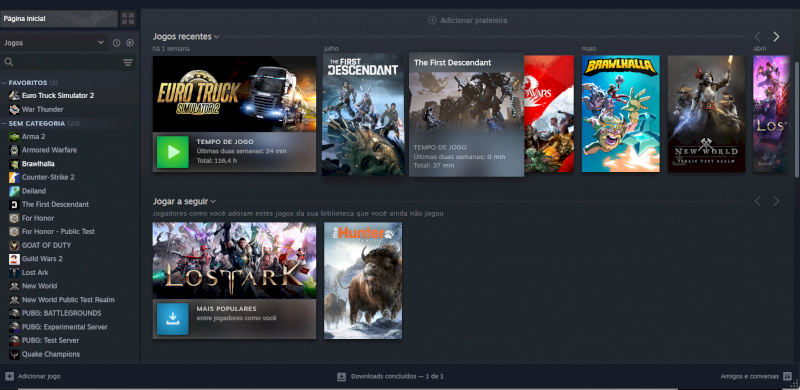Click the War Thunder game icon
The width and height of the screenshot is (800, 390).
pos(14,109)
